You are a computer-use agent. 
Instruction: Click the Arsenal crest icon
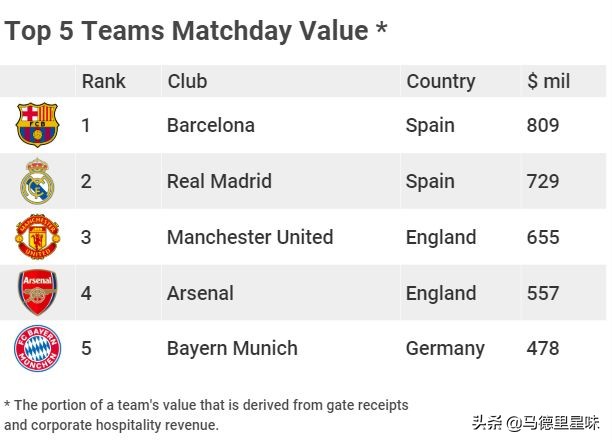[38, 293]
